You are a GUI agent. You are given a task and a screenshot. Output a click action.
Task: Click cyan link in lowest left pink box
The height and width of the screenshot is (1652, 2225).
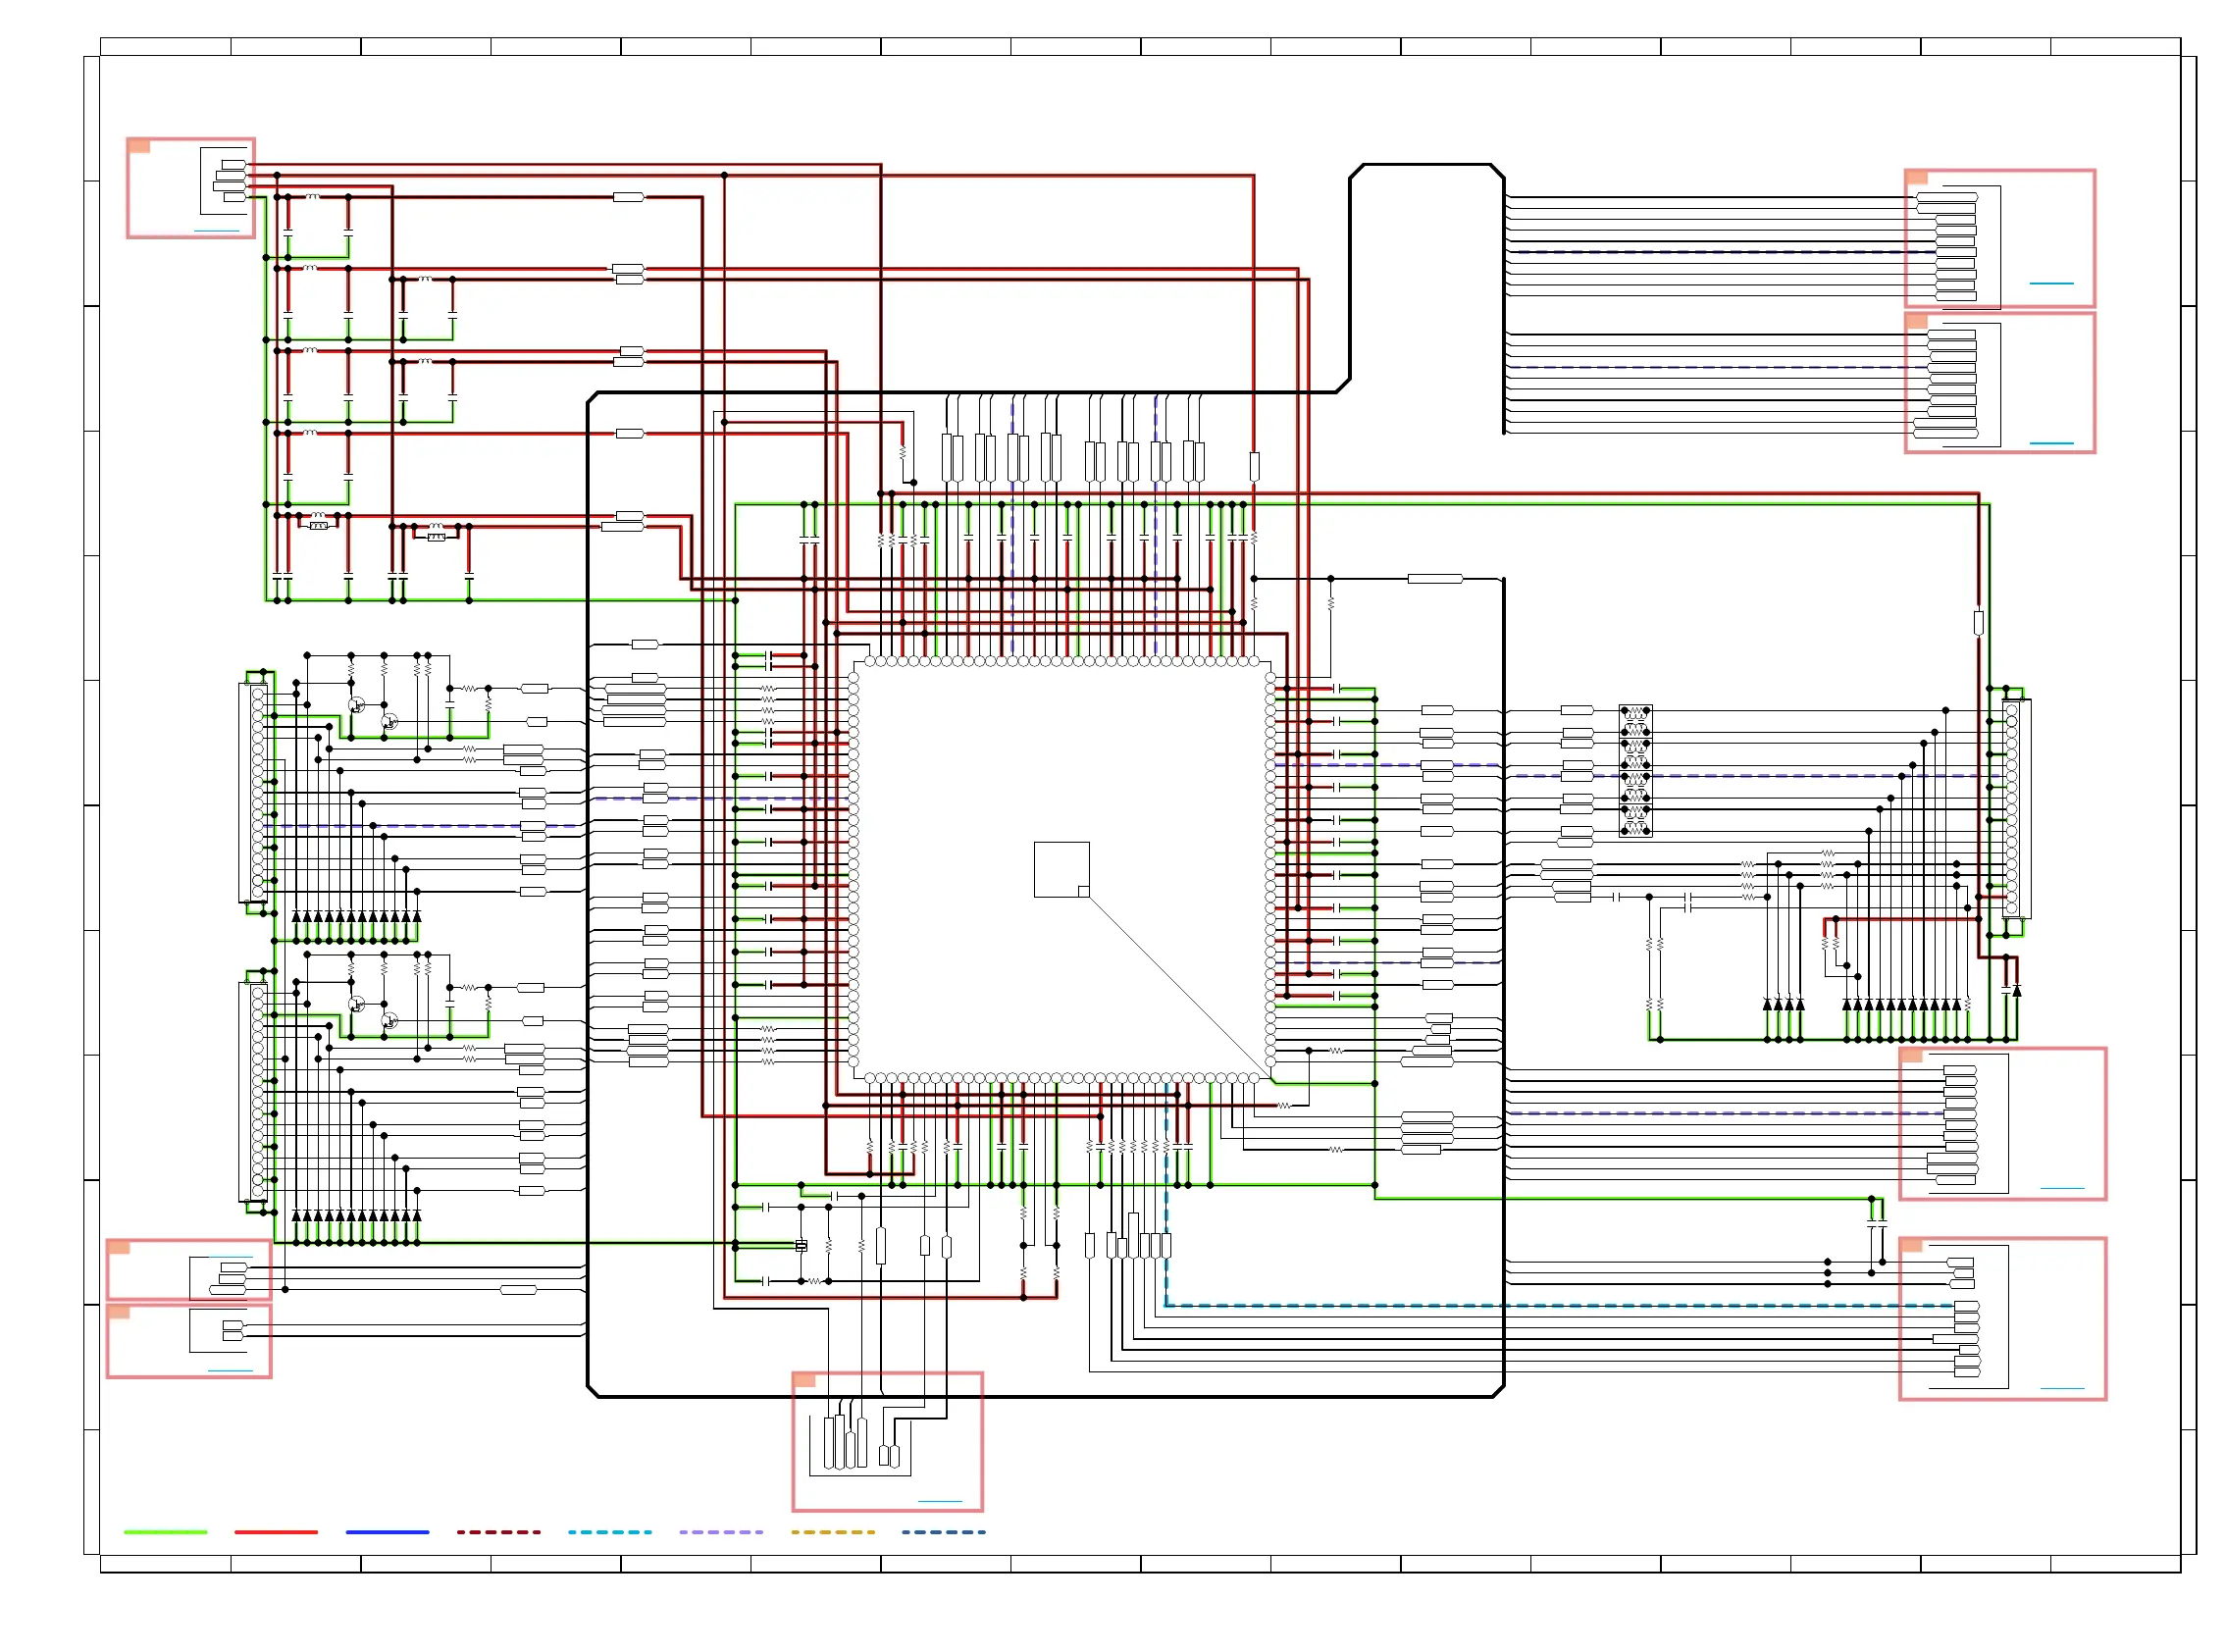pyautogui.click(x=230, y=1370)
